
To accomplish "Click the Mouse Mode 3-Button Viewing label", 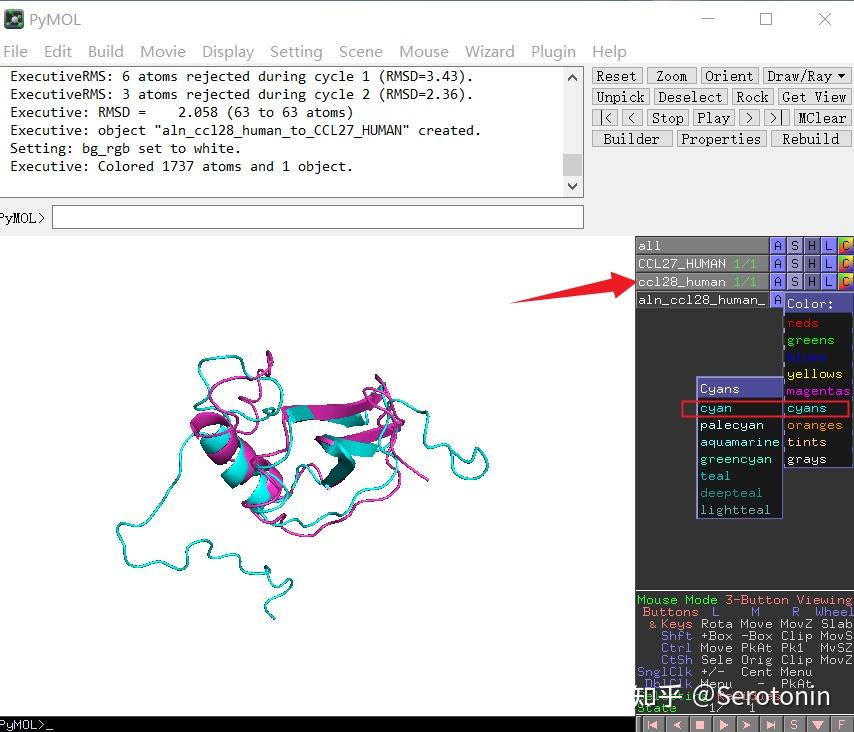I will (x=745, y=600).
